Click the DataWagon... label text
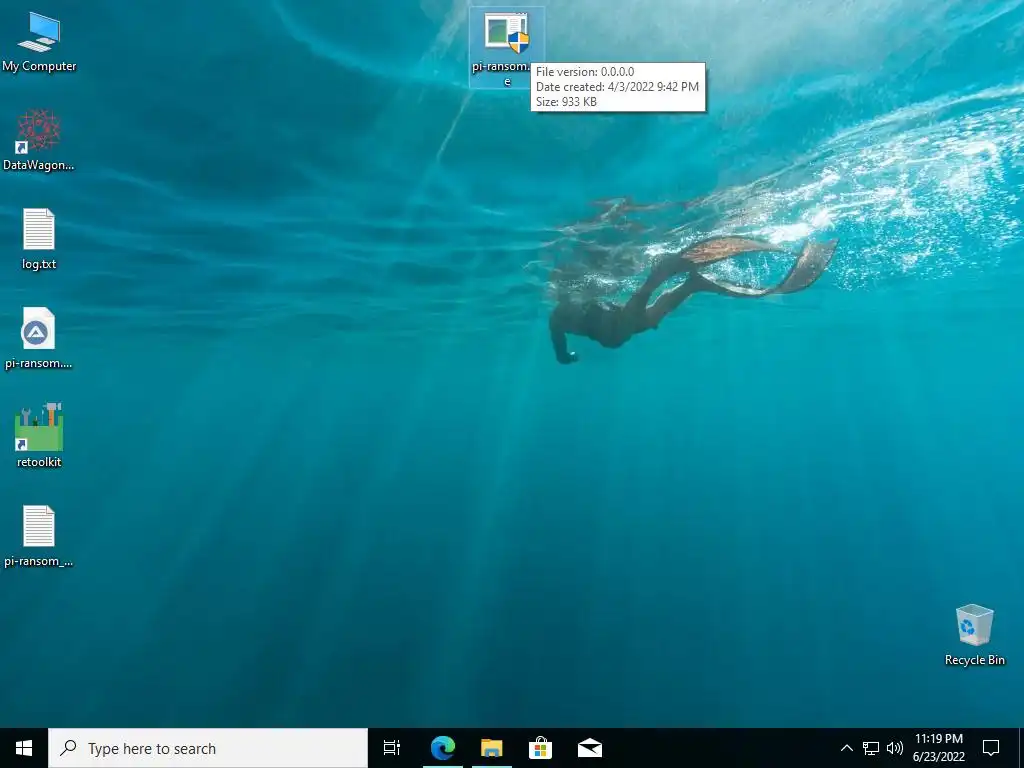The width and height of the screenshot is (1024, 768). click(x=39, y=165)
